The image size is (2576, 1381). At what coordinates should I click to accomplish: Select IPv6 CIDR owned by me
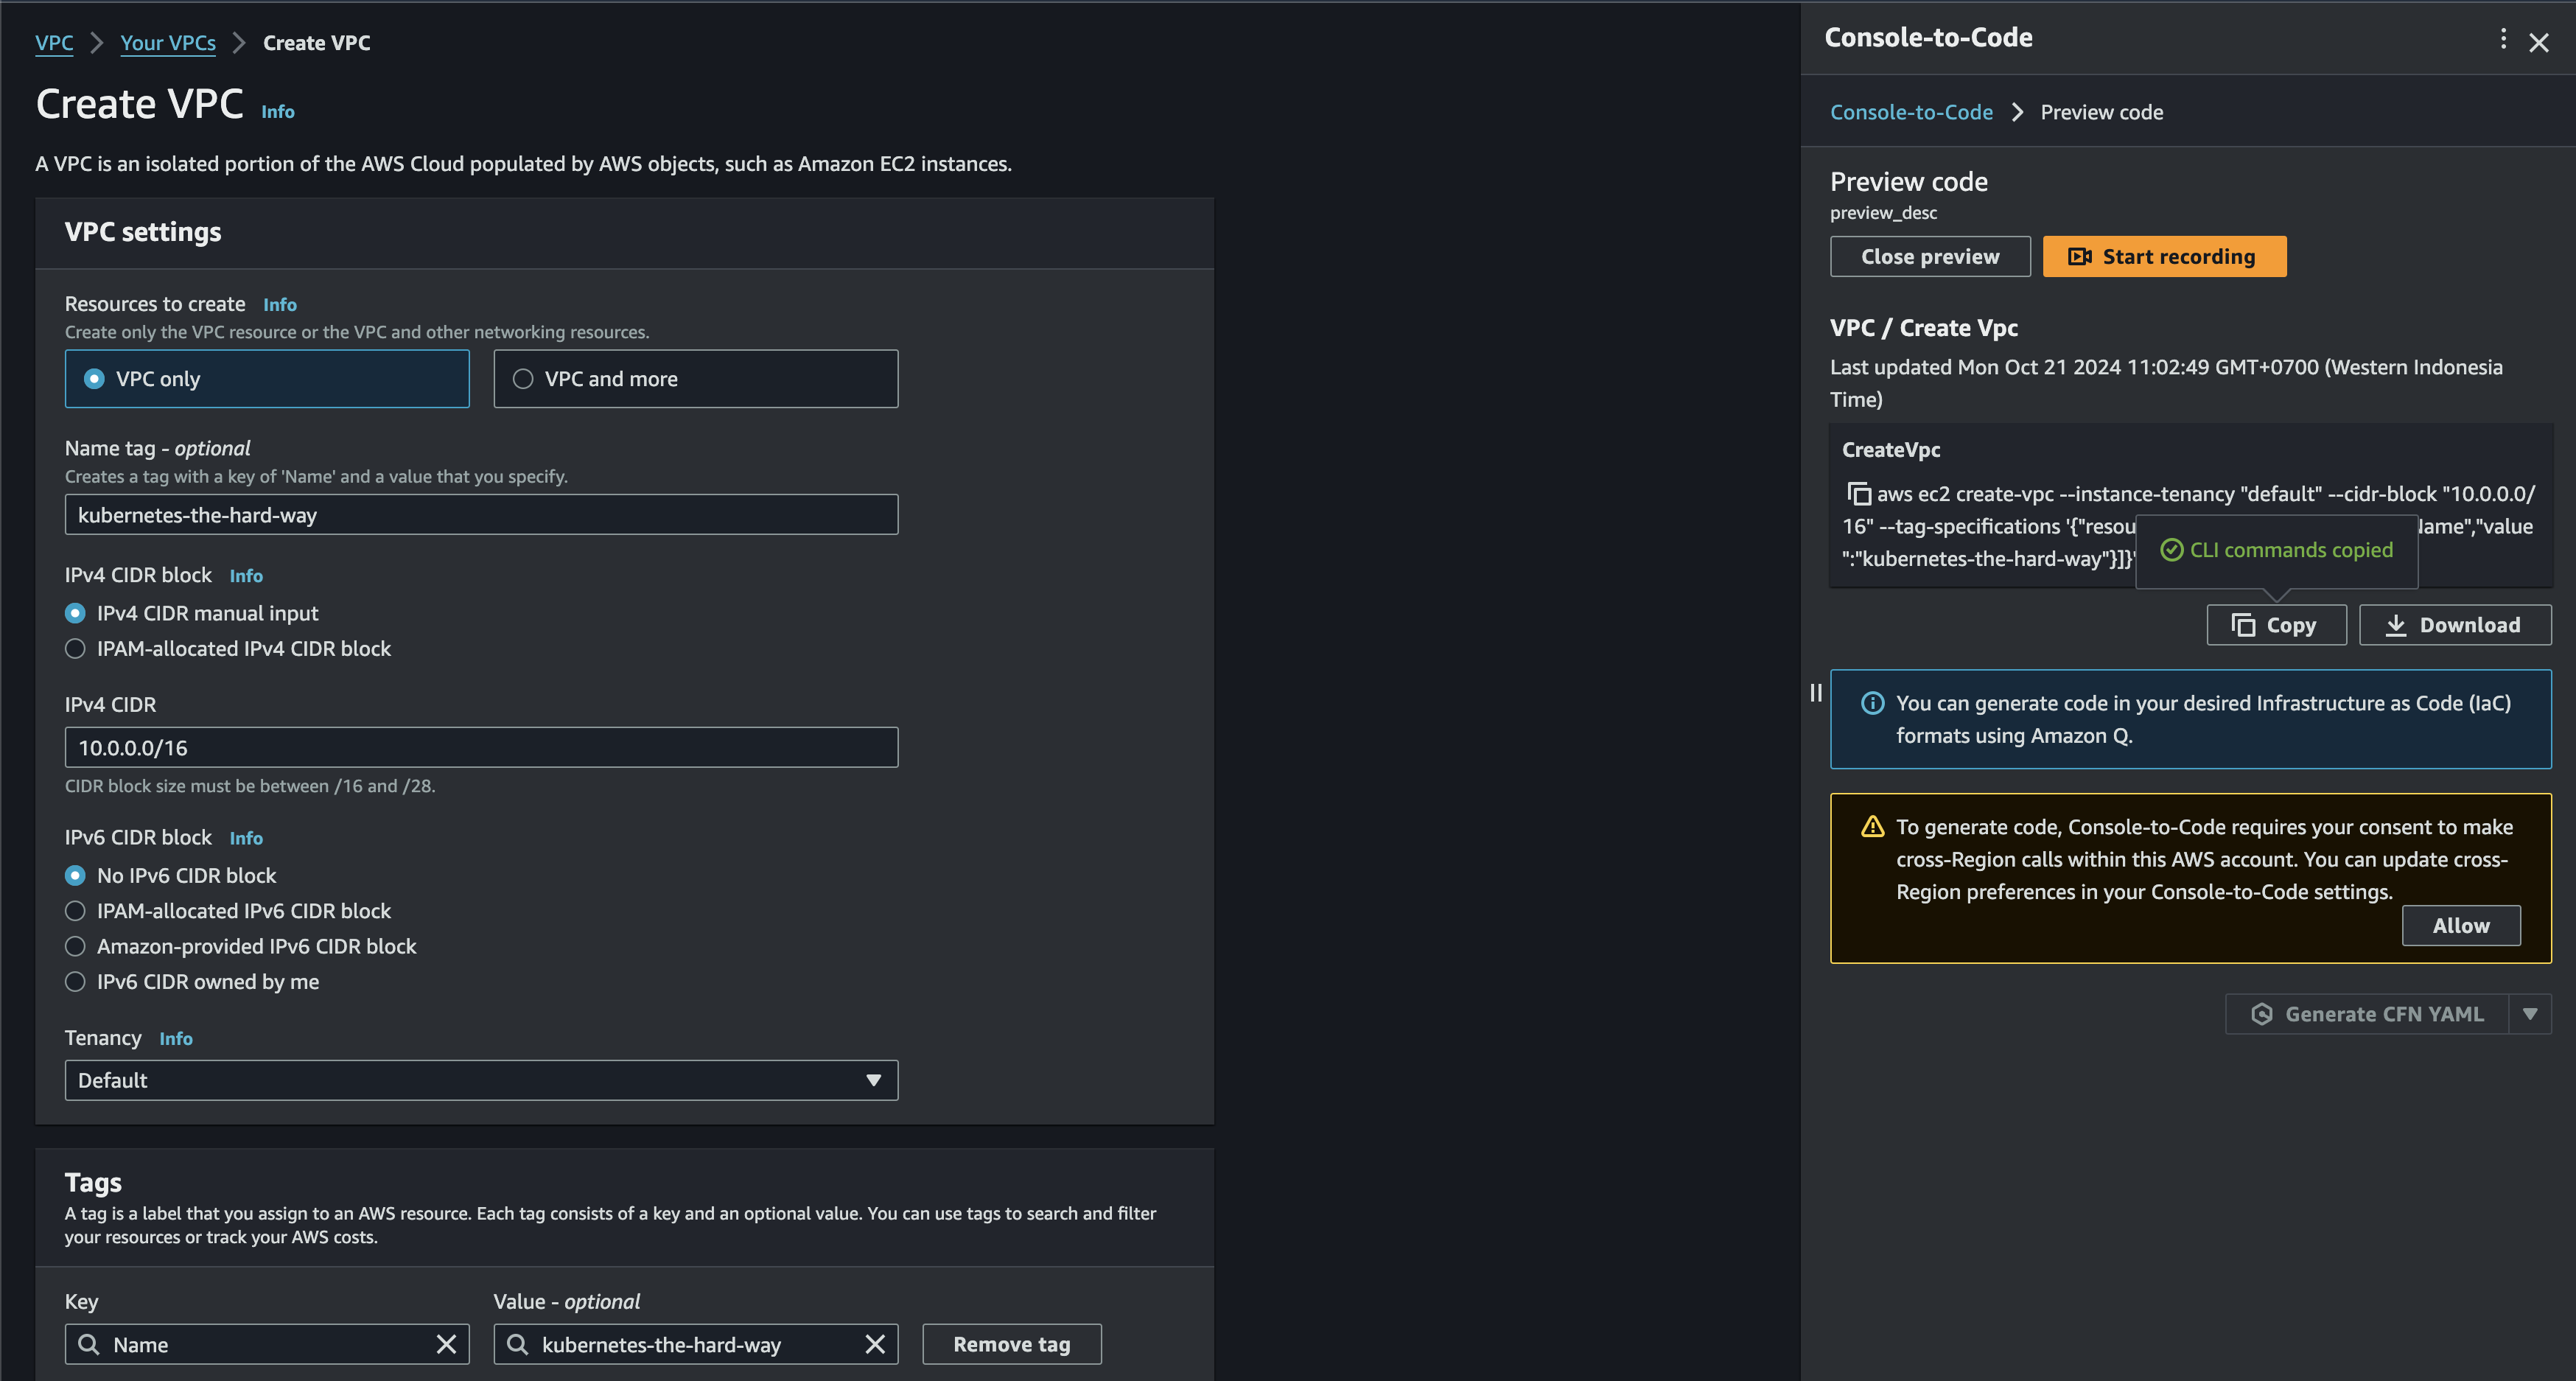(75, 982)
